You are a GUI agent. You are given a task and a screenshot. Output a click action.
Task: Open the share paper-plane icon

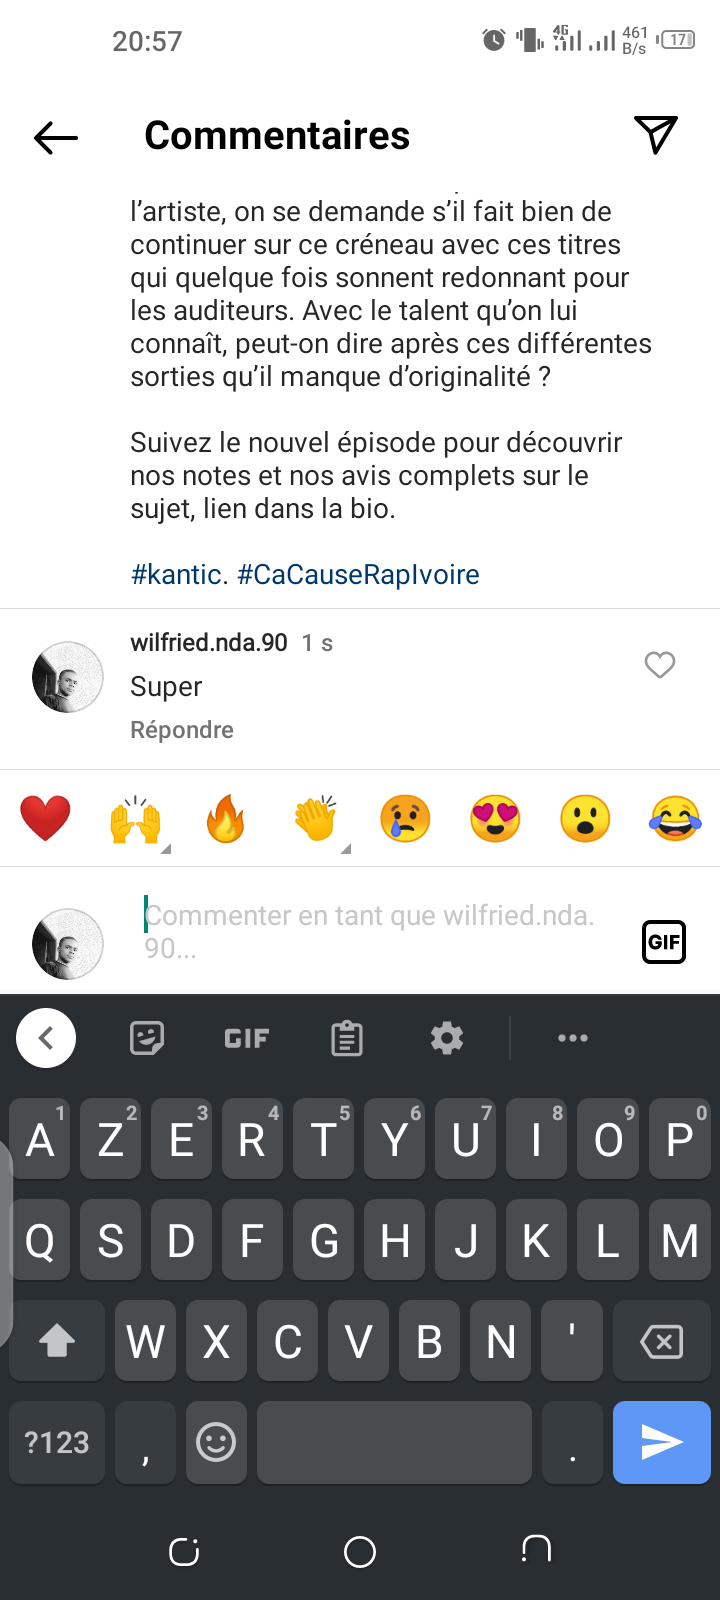click(656, 134)
